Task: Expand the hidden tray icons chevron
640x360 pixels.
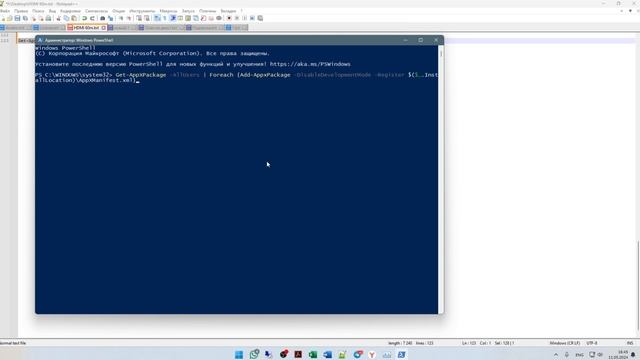Action: point(556,355)
